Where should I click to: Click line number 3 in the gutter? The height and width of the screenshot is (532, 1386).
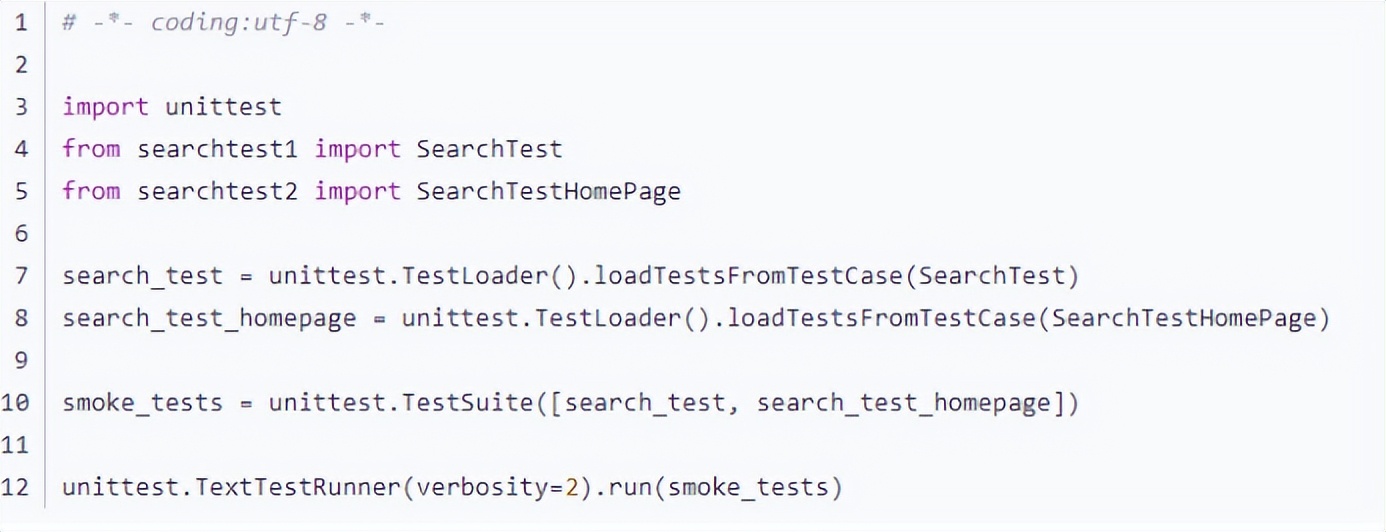click(22, 107)
